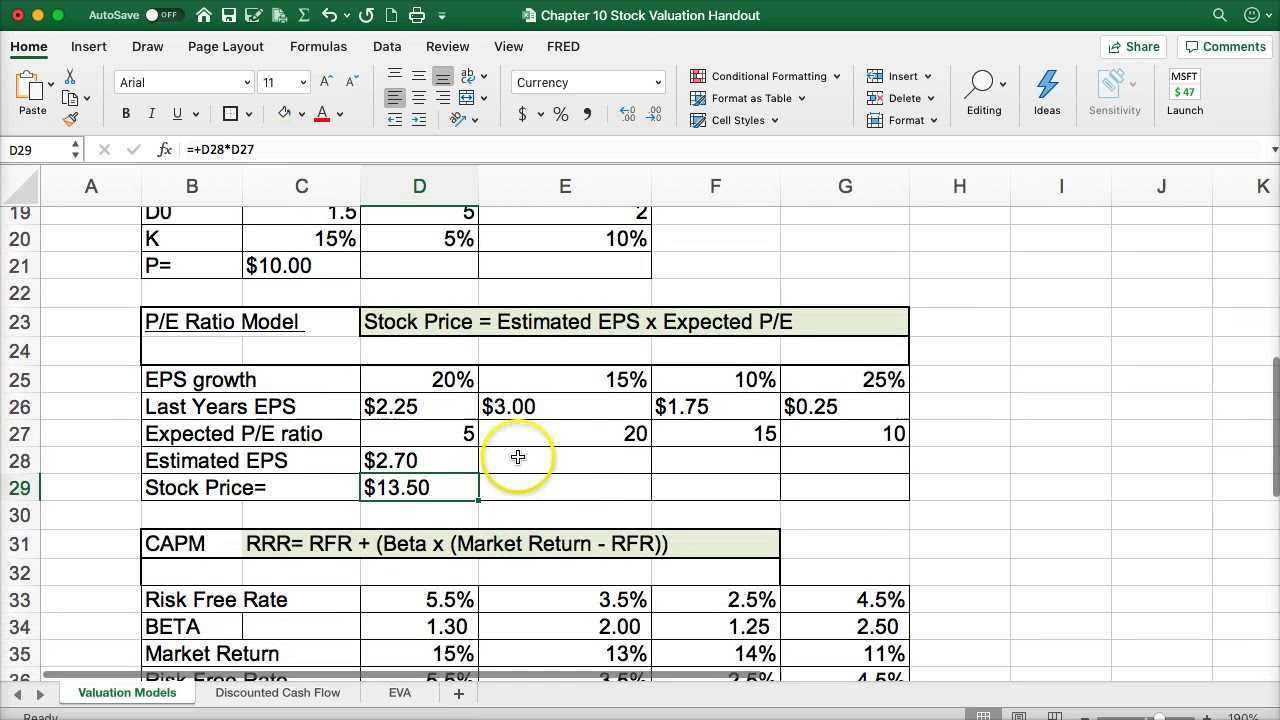Viewport: 1280px width, 720px height.
Task: Select the Format Painter icon
Action: 71,119
